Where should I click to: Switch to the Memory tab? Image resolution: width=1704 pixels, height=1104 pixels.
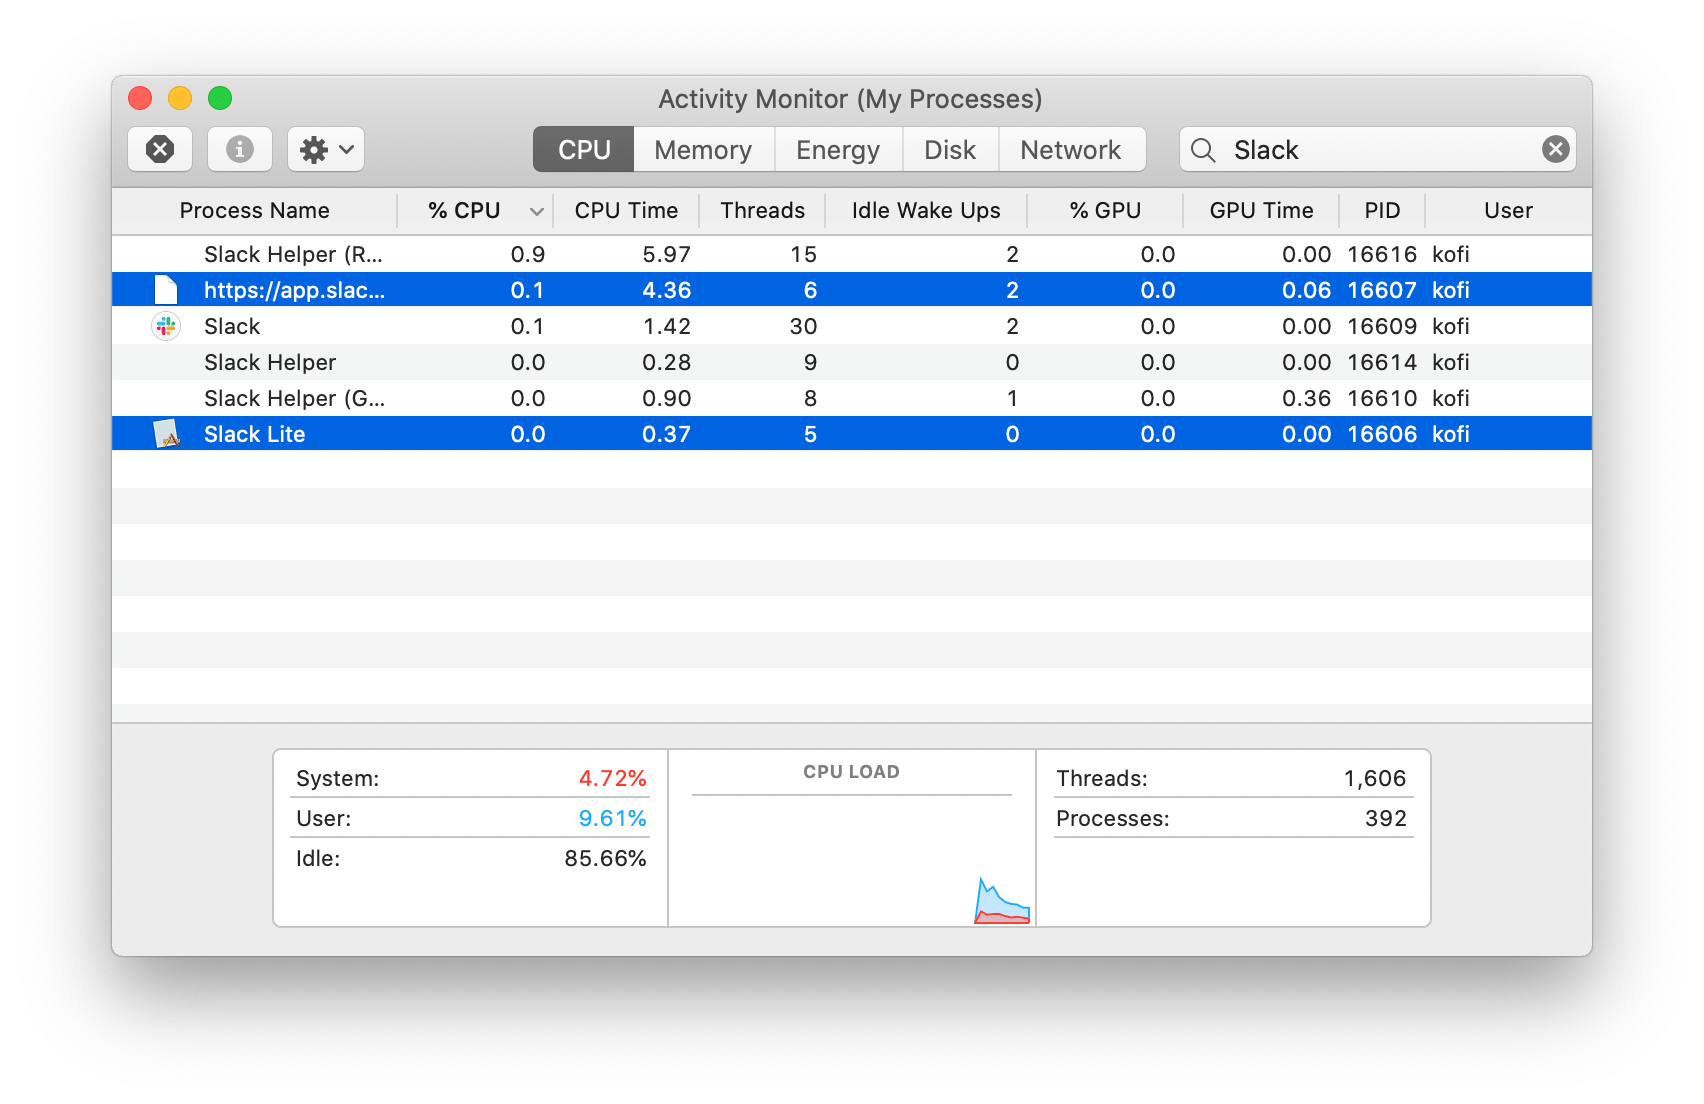[703, 150]
